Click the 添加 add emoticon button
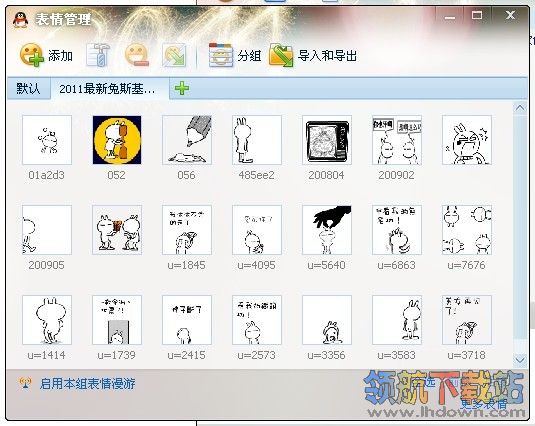The image size is (535, 426). (x=47, y=55)
